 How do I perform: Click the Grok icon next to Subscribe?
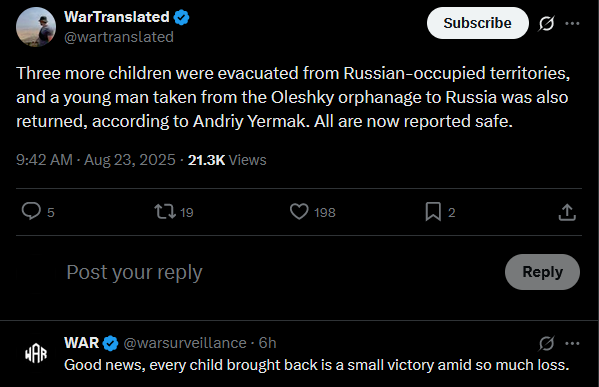click(546, 23)
